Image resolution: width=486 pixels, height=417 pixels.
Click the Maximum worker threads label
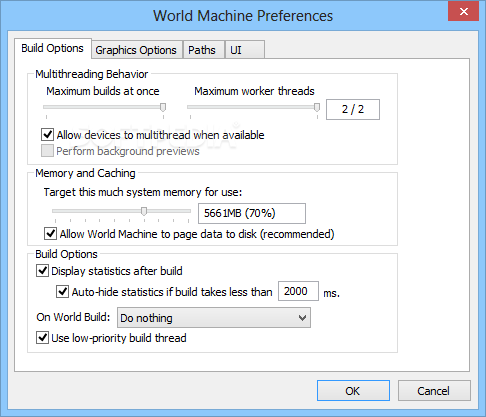tap(254, 91)
